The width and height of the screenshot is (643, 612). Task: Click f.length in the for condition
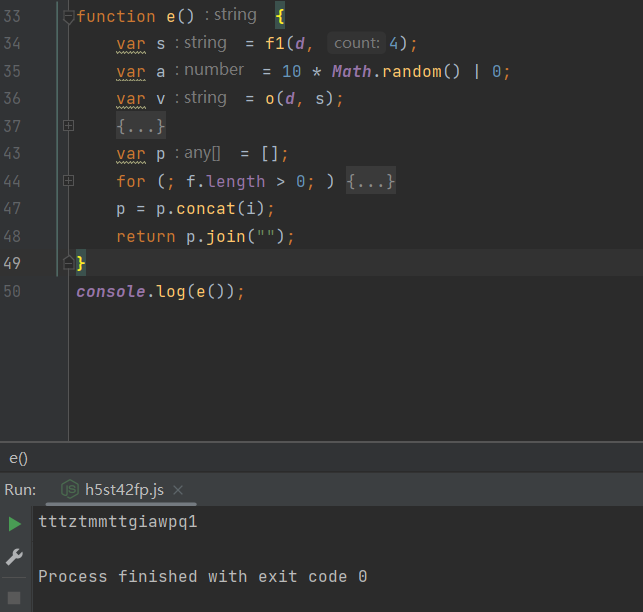[x=226, y=181]
